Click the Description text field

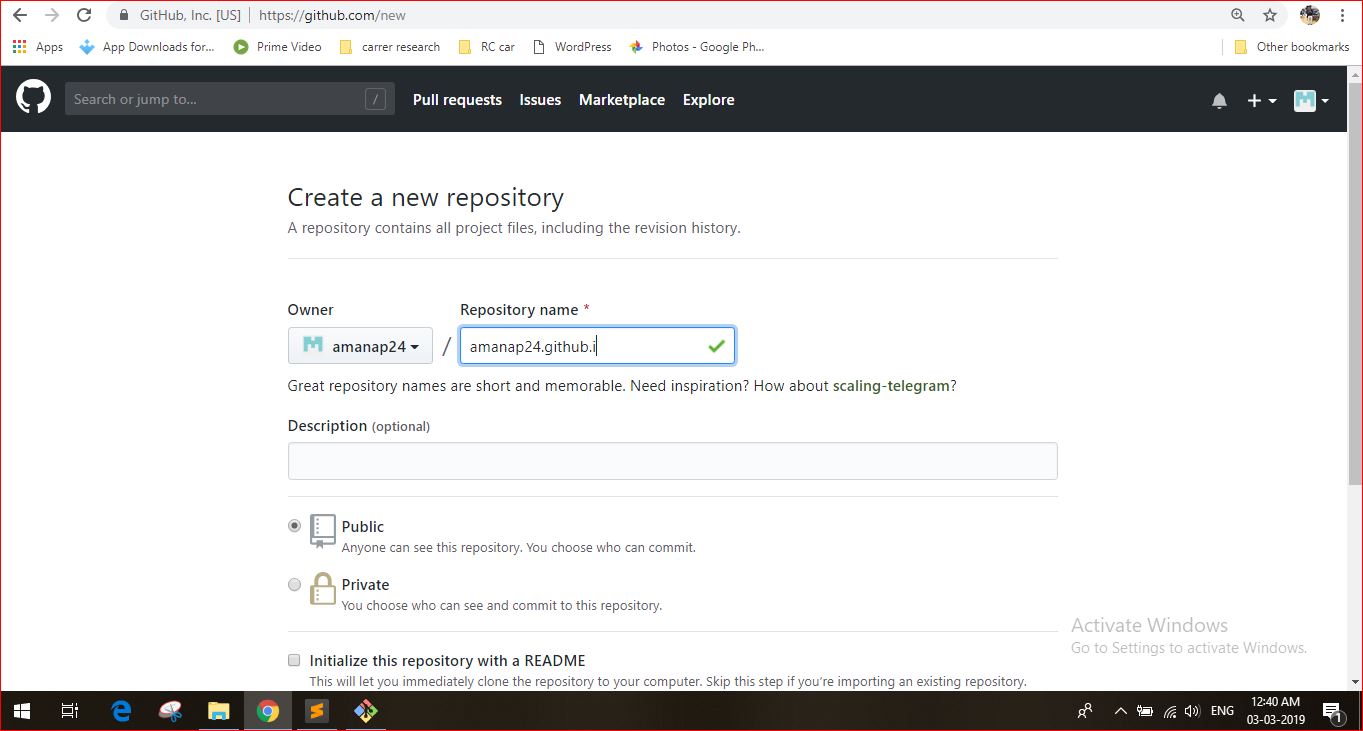(672, 461)
